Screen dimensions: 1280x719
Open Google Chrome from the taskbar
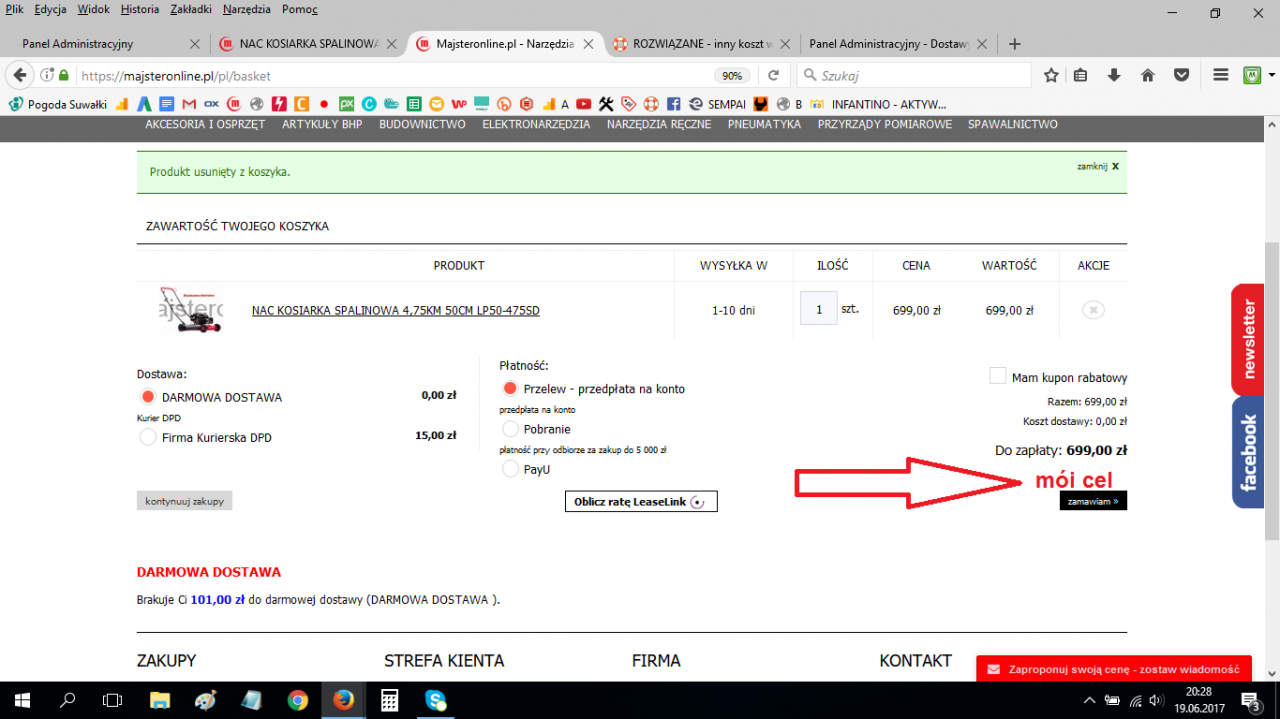pos(297,700)
